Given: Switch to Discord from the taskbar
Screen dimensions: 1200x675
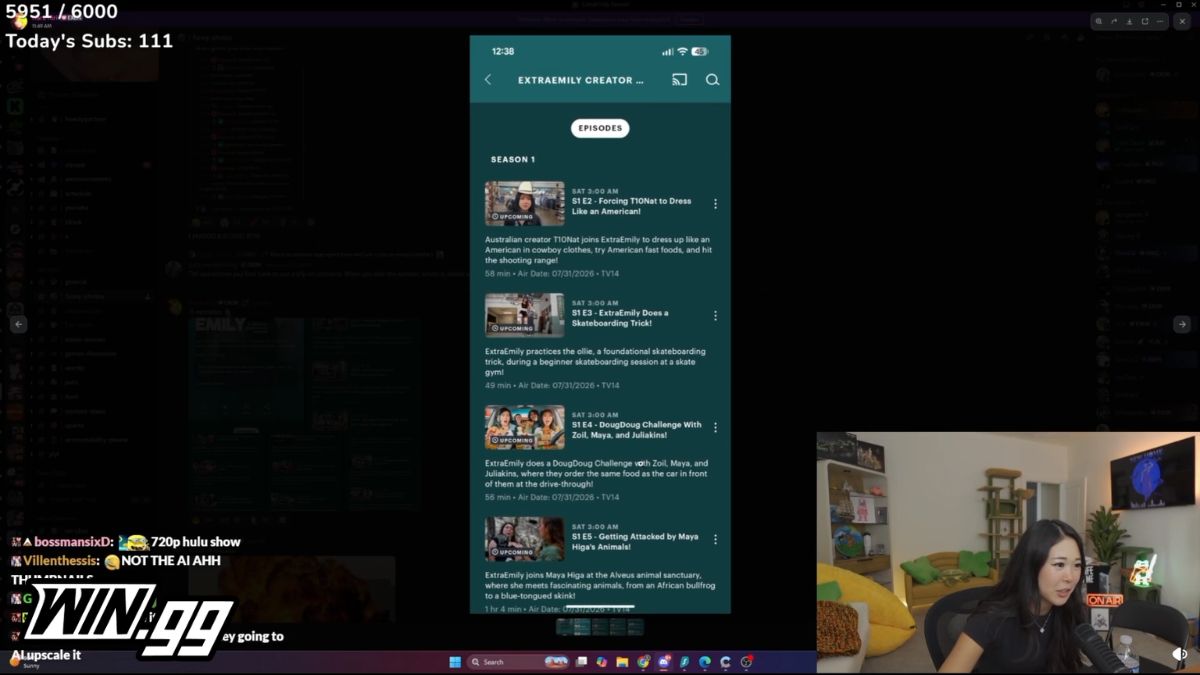Looking at the screenshot, I should (x=664, y=662).
